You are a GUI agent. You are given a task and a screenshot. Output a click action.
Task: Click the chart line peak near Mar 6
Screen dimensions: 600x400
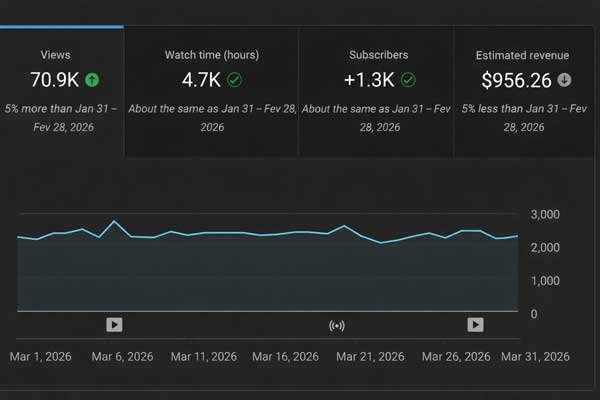[114, 221]
